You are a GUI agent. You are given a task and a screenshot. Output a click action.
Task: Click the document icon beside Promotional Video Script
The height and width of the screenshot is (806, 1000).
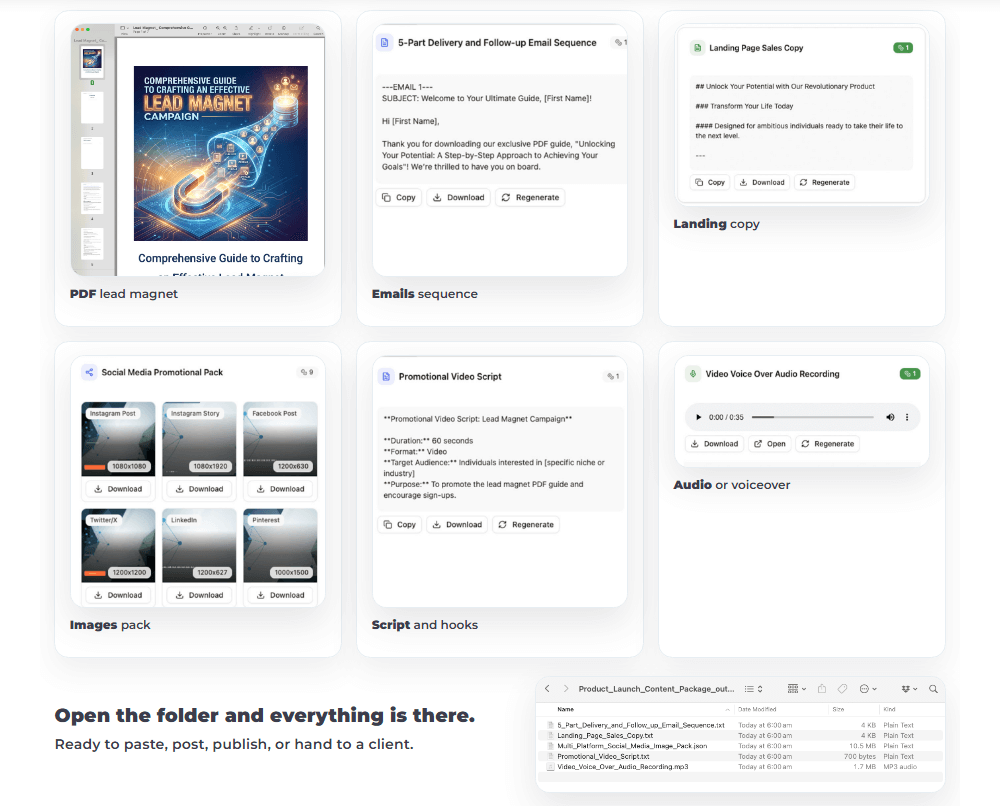(x=385, y=377)
